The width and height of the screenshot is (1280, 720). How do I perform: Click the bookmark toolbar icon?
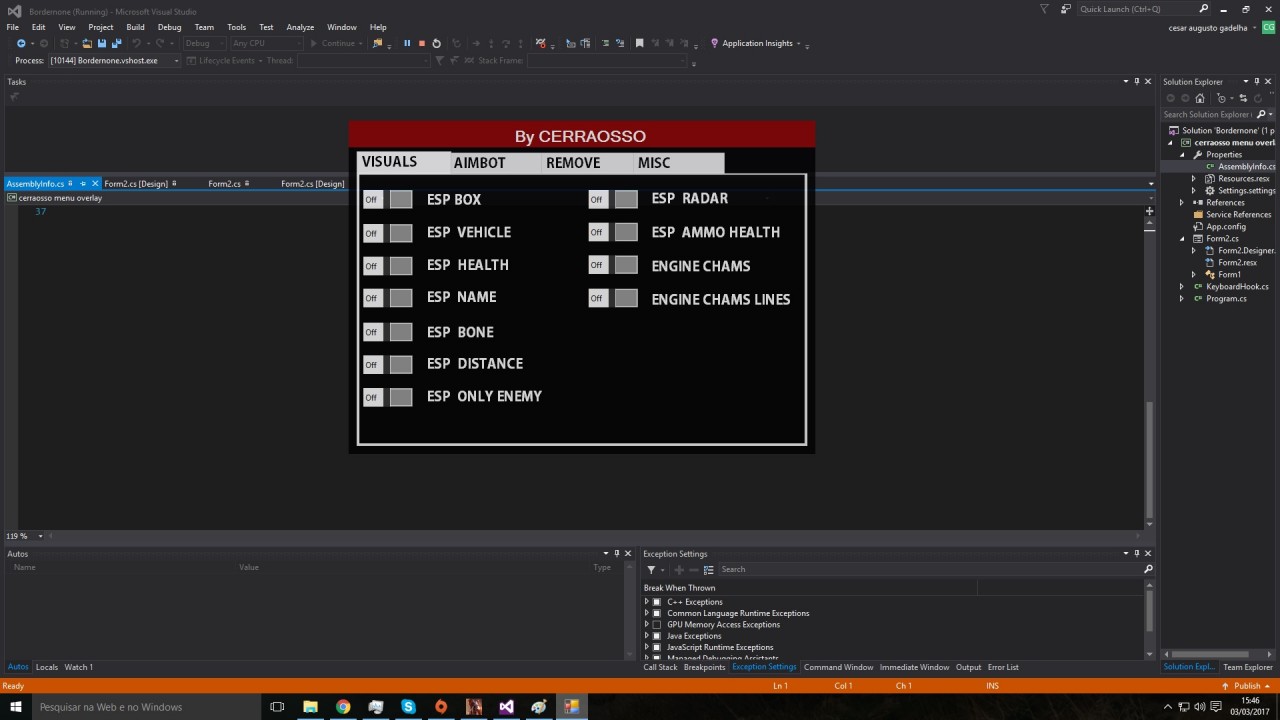639,43
